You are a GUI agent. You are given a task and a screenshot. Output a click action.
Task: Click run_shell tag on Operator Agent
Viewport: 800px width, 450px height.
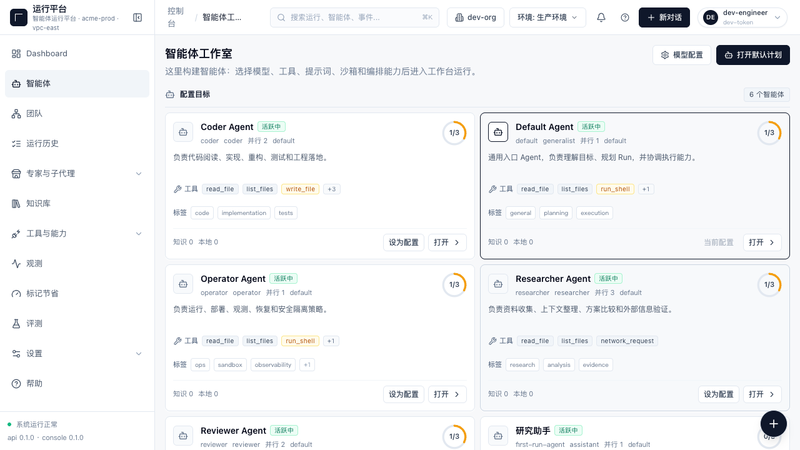click(300, 341)
